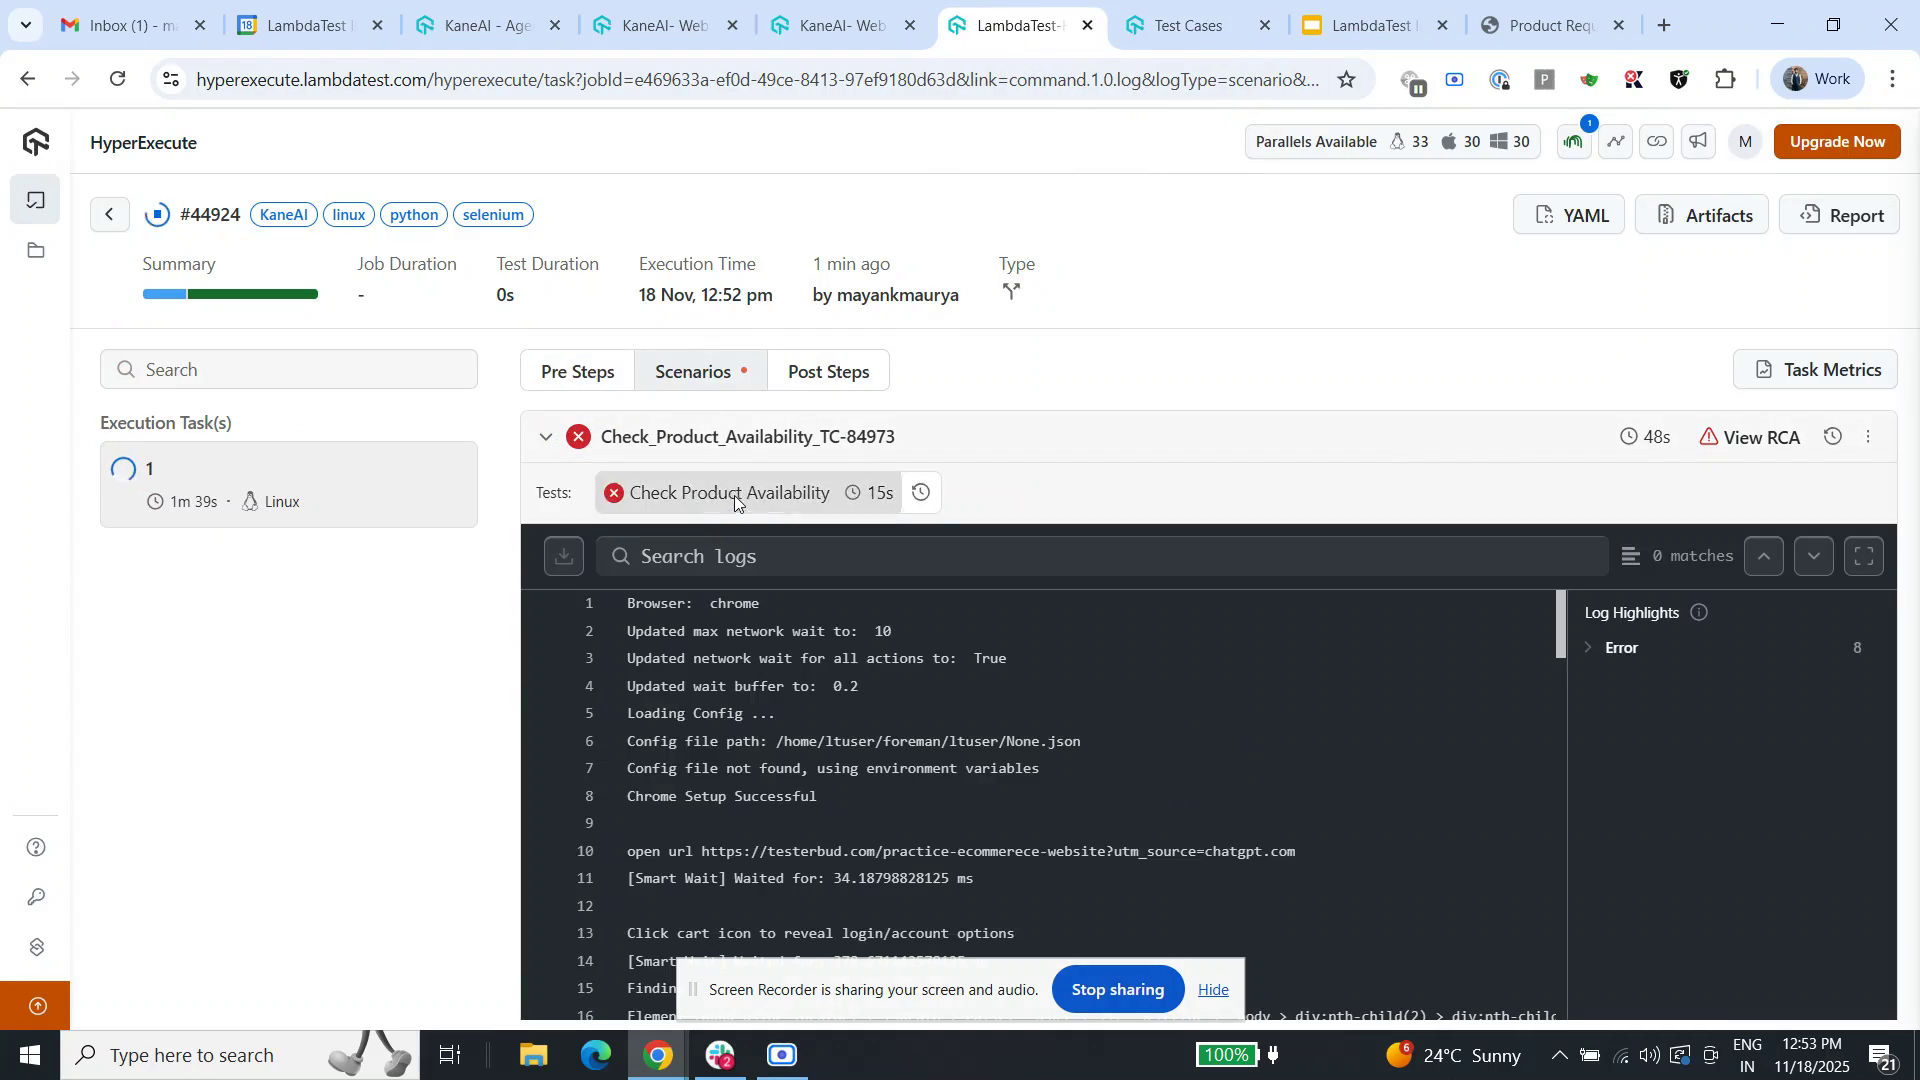Open the Post Steps tab
The width and height of the screenshot is (1920, 1080).
pos(828,370)
